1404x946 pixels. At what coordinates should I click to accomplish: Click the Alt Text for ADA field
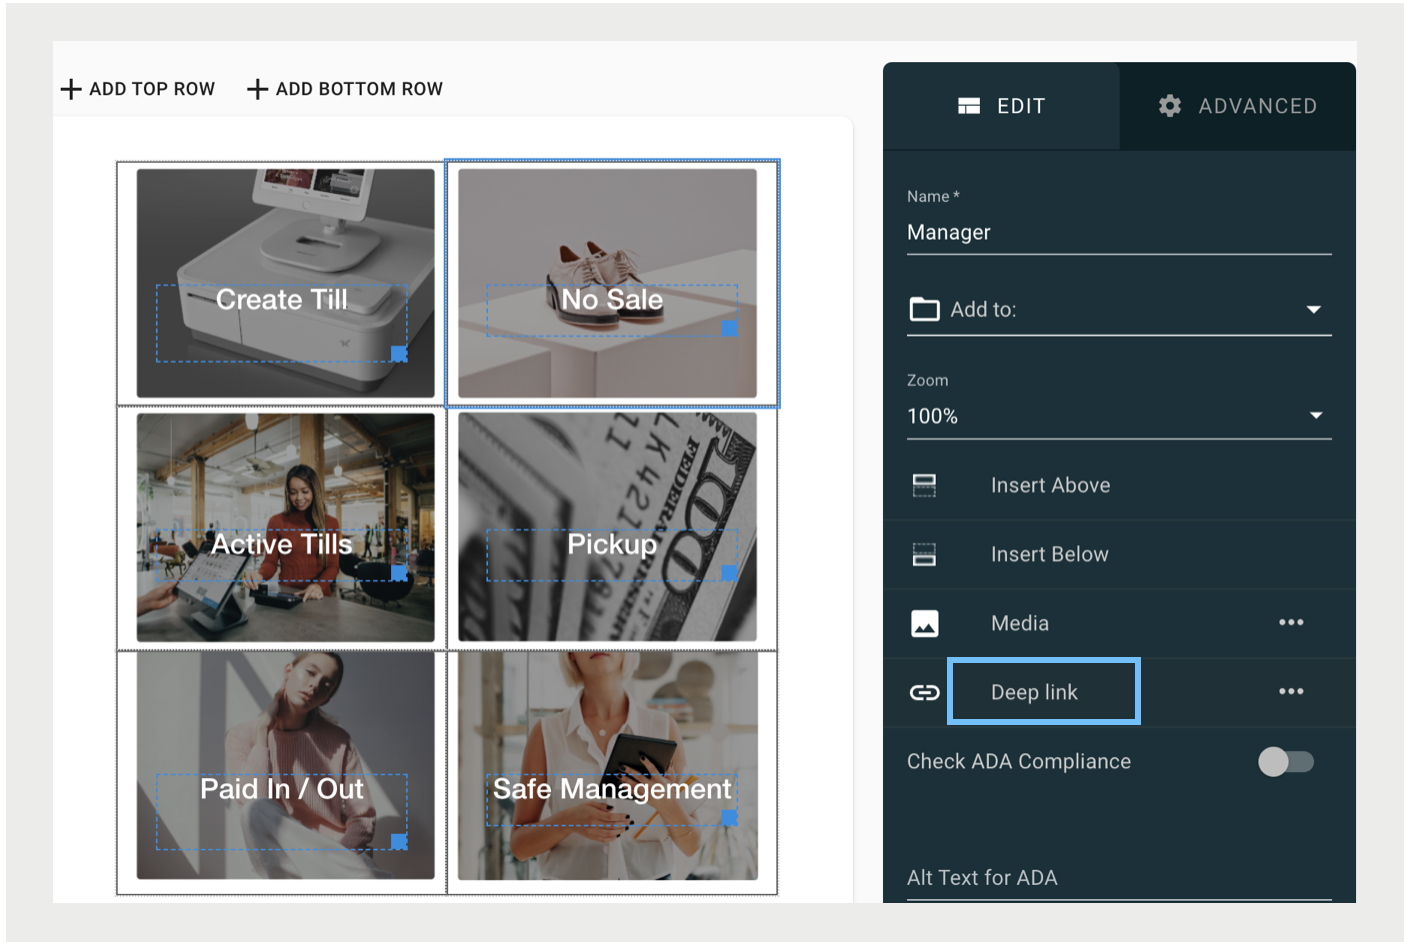coord(1119,878)
